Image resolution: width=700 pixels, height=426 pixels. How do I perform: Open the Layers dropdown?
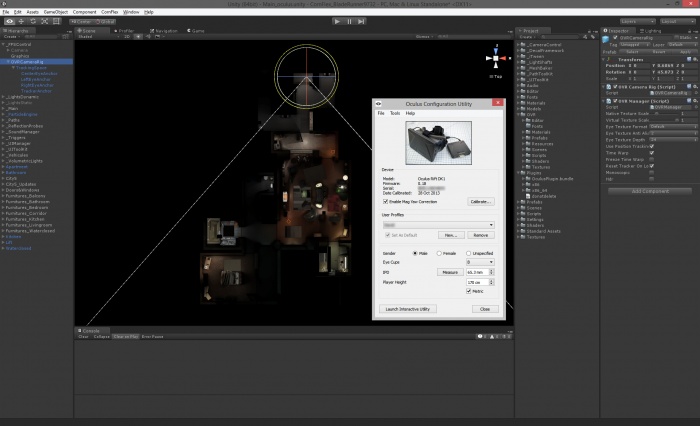click(x=636, y=20)
